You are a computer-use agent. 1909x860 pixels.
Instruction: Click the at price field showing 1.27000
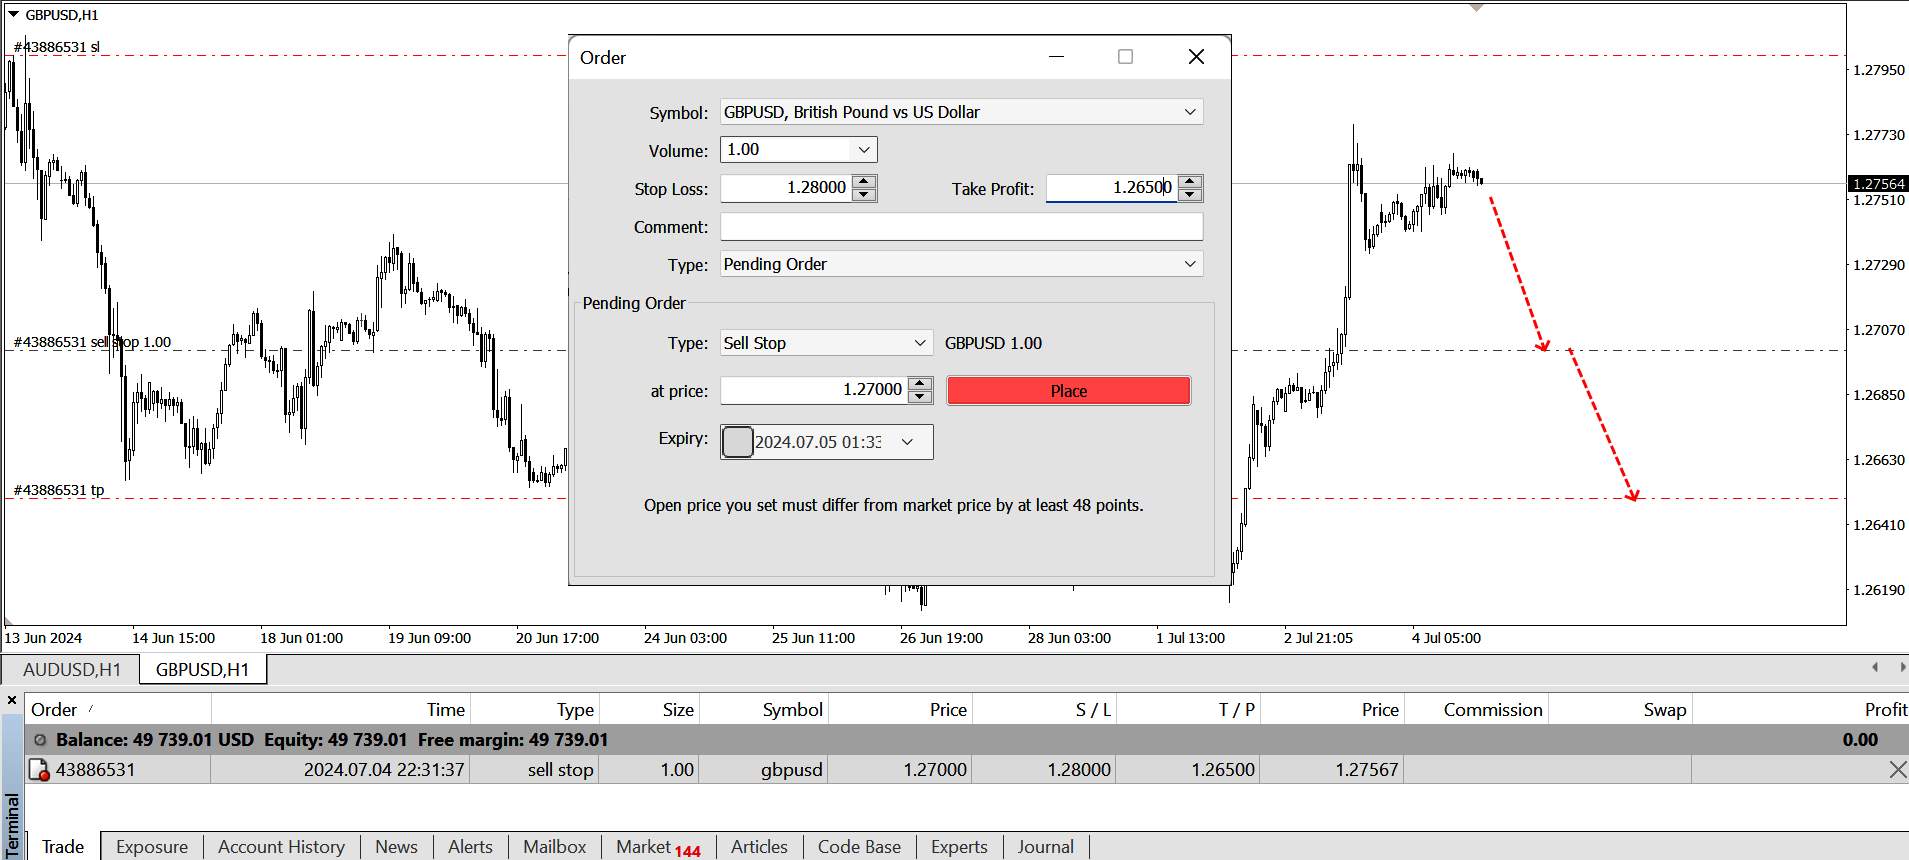814,390
